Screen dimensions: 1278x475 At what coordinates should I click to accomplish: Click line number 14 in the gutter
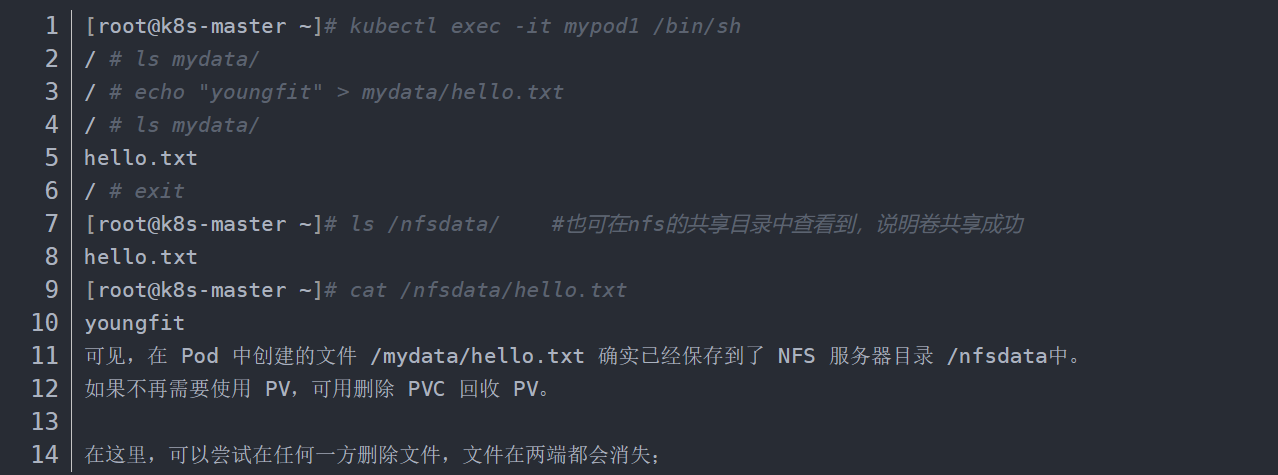point(45,454)
